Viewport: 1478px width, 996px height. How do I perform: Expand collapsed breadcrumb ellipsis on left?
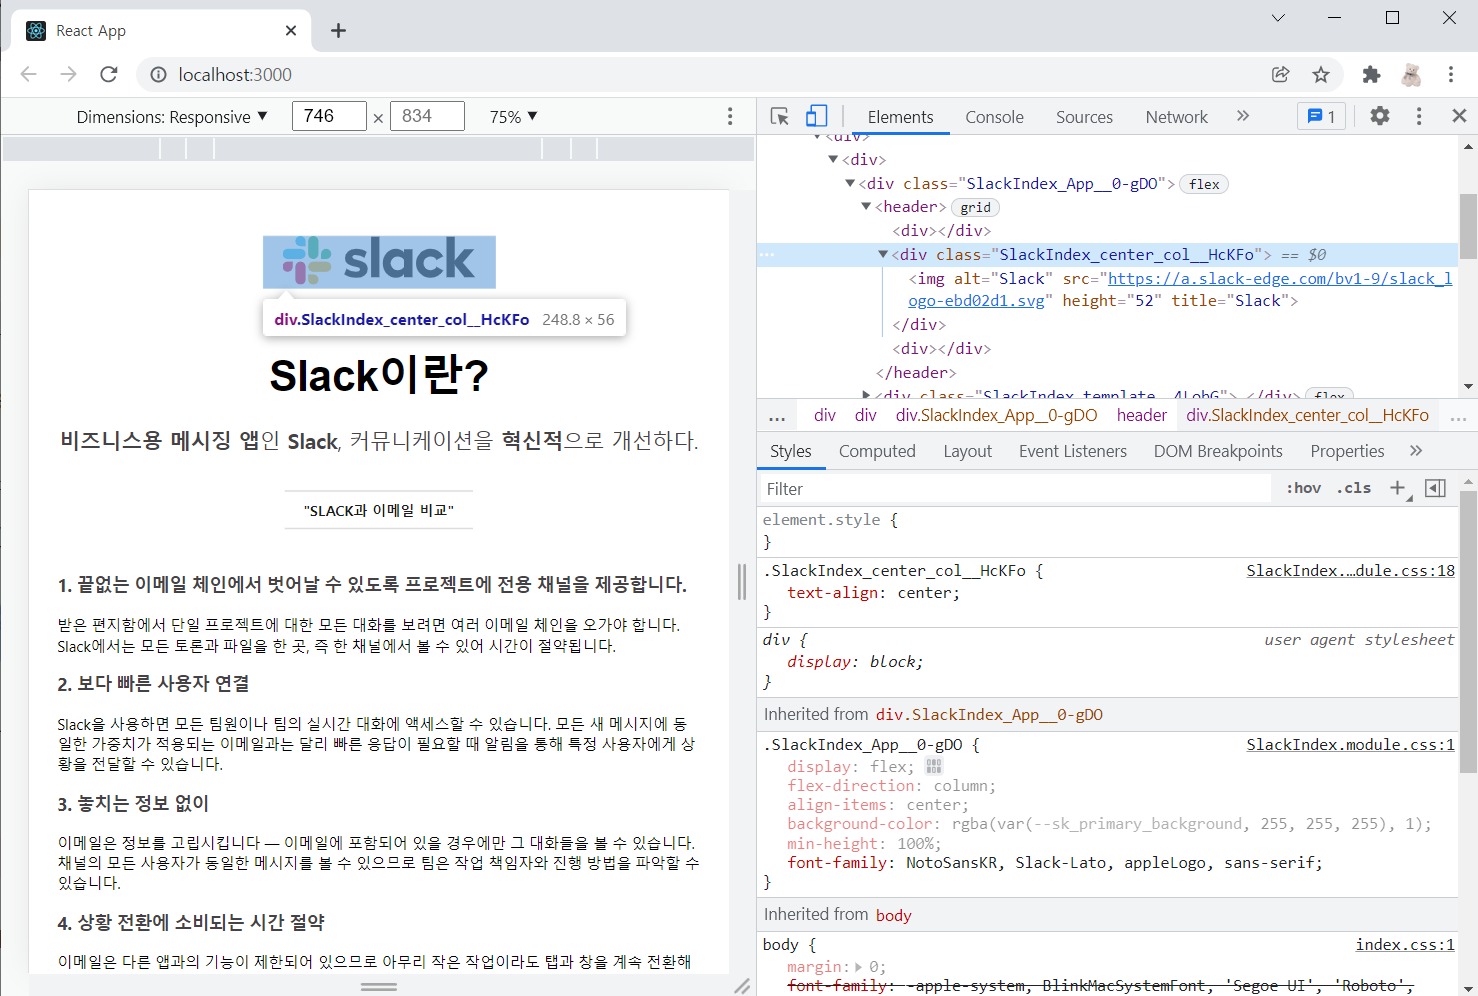point(777,416)
